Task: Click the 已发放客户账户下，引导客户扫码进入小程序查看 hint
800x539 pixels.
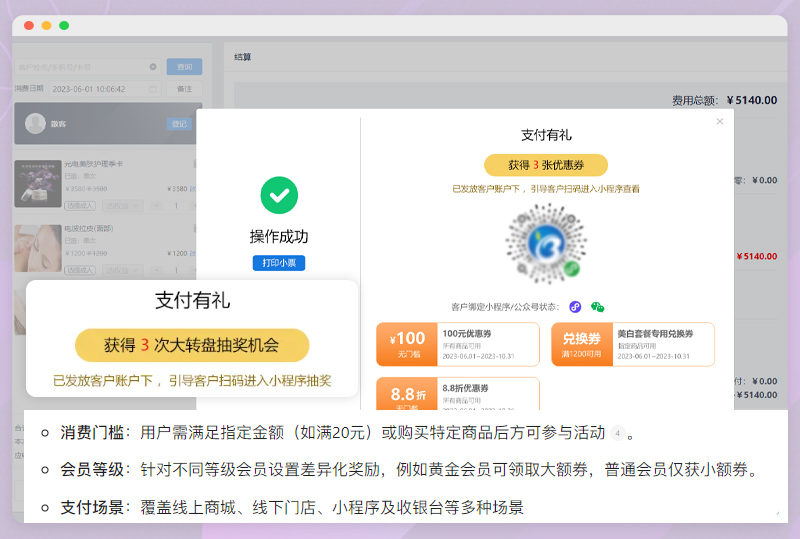Action: tap(546, 189)
